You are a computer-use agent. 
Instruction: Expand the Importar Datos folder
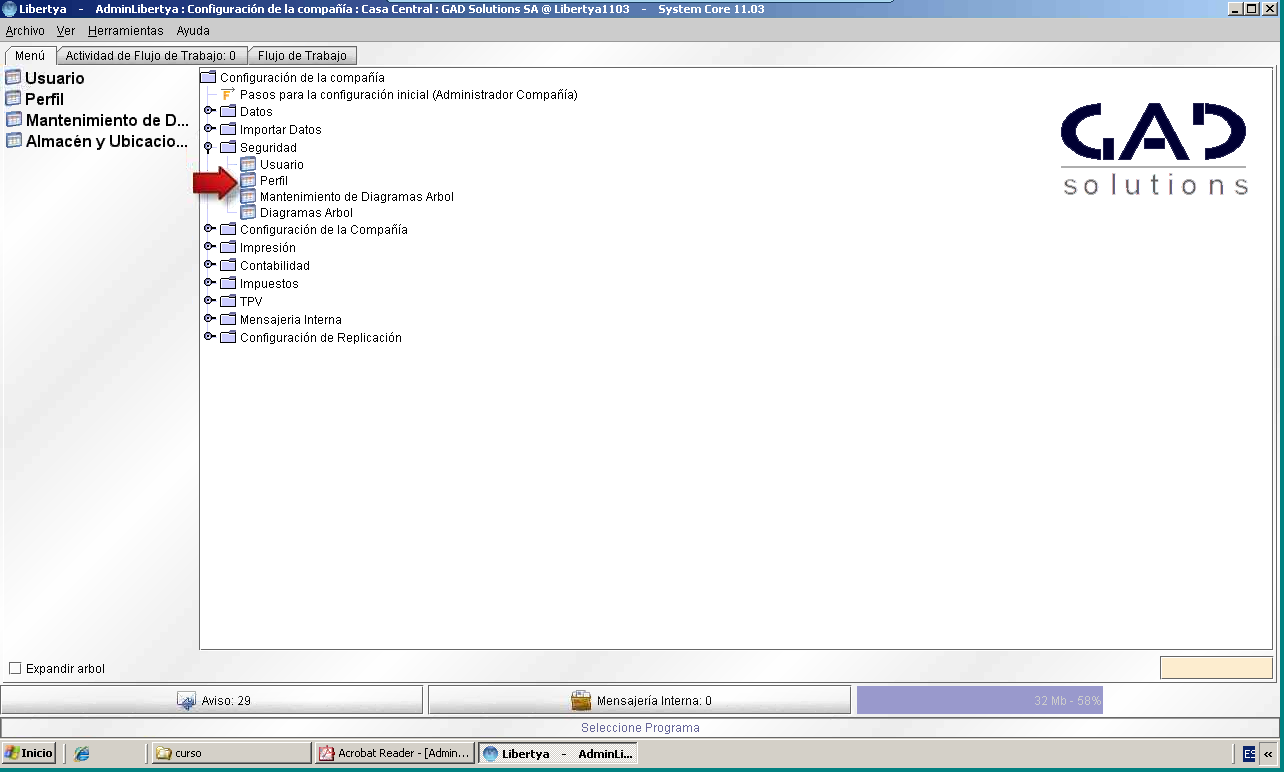click(x=209, y=129)
